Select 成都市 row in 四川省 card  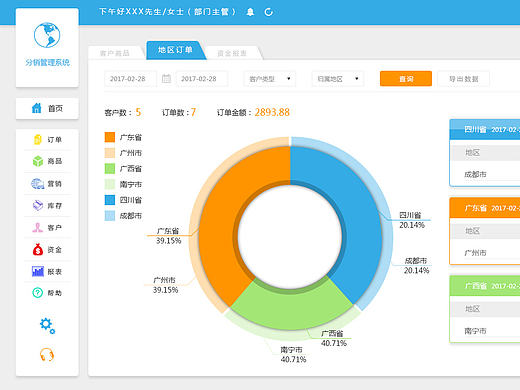coord(485,174)
